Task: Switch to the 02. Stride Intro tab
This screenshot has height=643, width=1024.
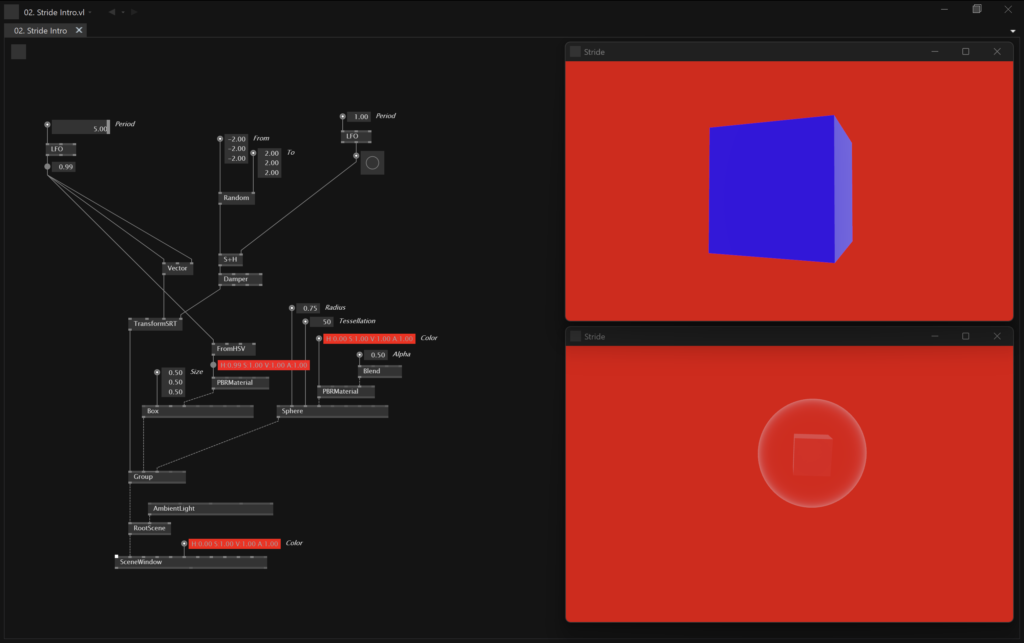Action: (40, 31)
